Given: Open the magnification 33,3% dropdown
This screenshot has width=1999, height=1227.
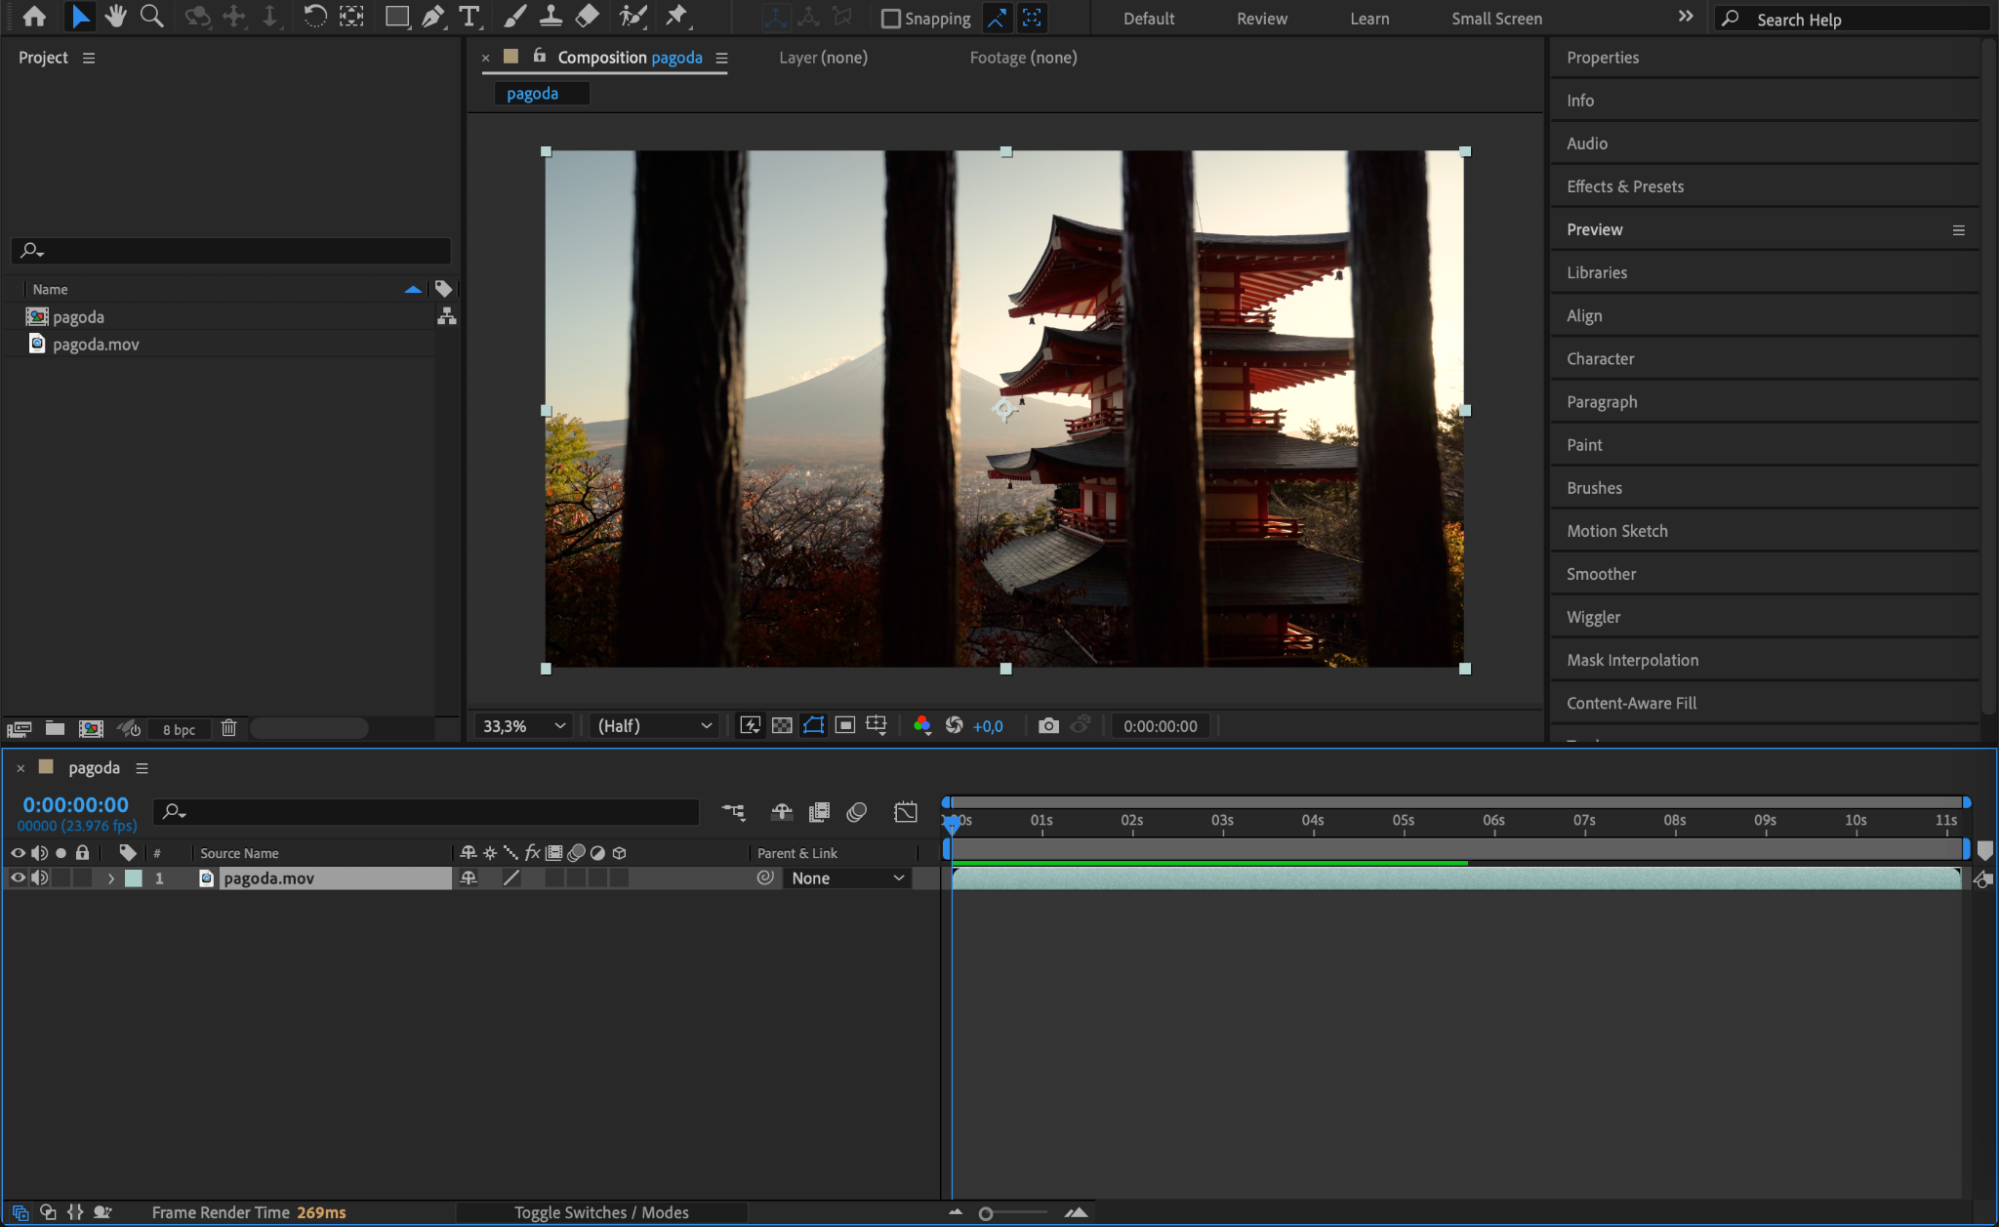Looking at the screenshot, I should [x=524, y=726].
